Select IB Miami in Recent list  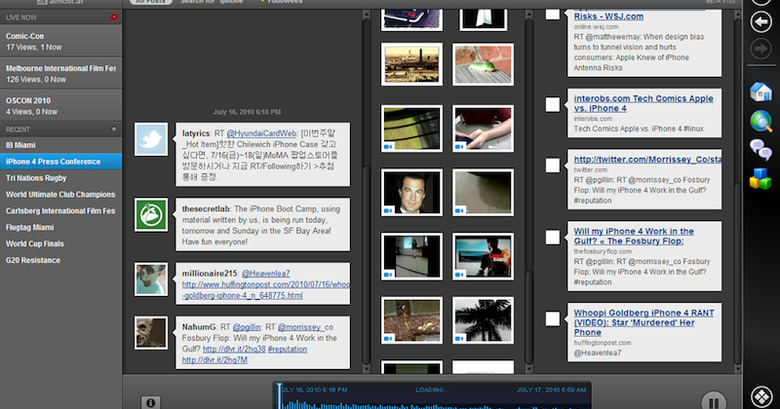coord(61,145)
